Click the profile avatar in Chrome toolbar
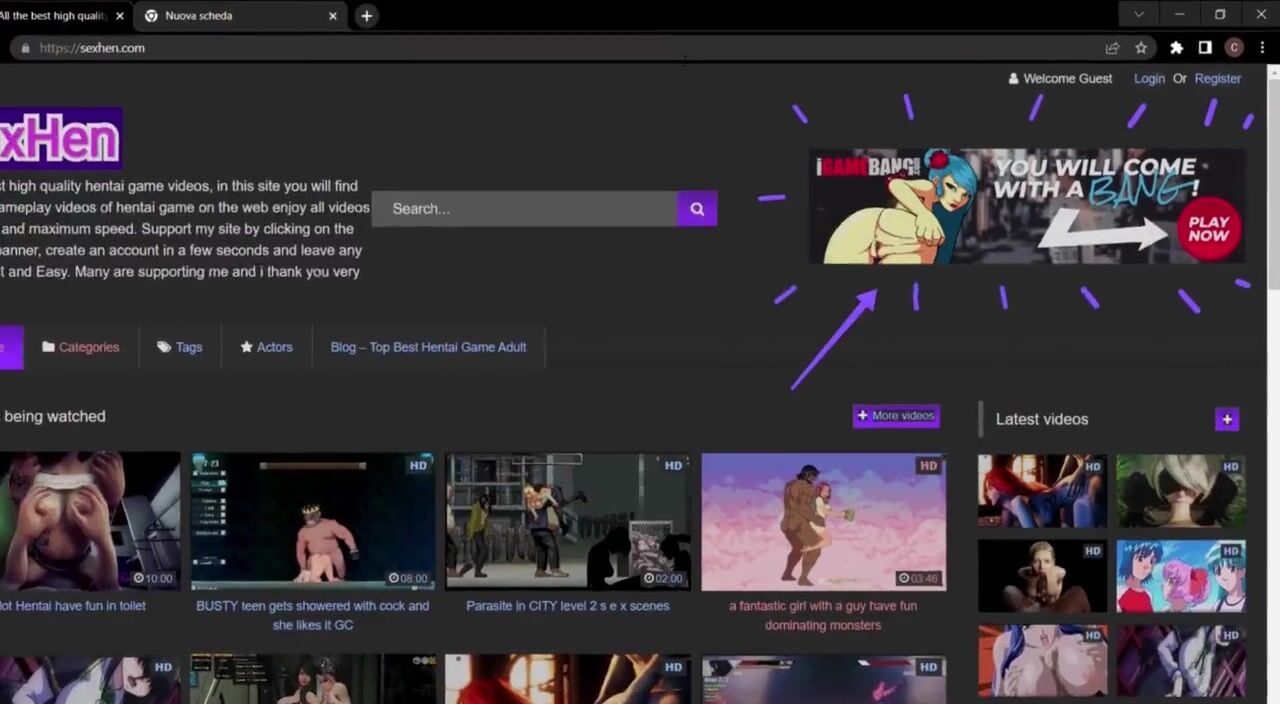 coord(1234,48)
